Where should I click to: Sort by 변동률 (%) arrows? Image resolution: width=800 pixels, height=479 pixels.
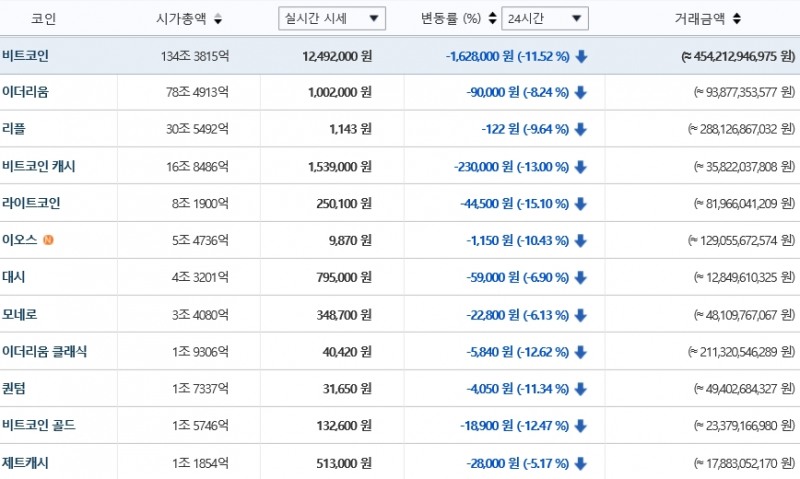492,18
